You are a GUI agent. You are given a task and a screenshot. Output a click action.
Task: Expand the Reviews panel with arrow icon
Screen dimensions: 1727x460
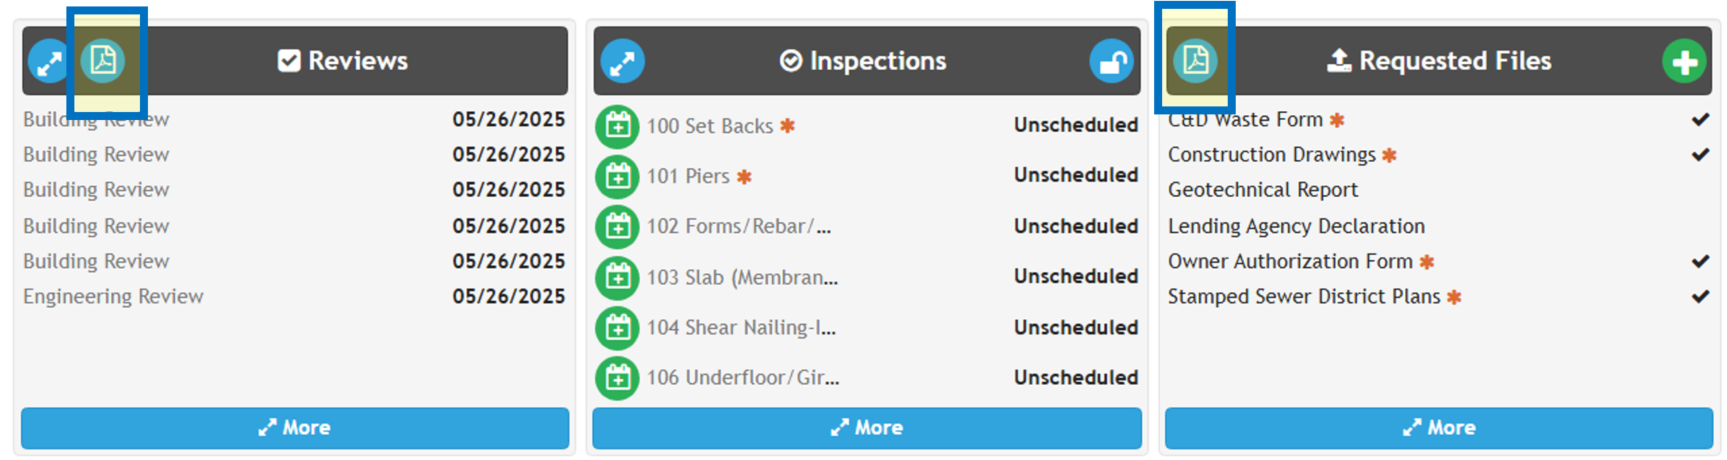point(46,62)
